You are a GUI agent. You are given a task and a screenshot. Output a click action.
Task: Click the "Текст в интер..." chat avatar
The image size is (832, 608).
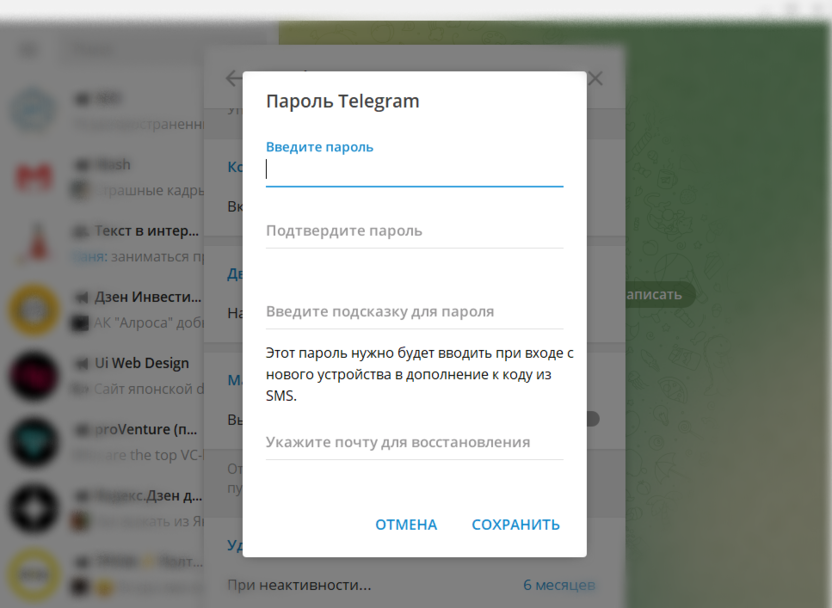pyautogui.click(x=34, y=243)
